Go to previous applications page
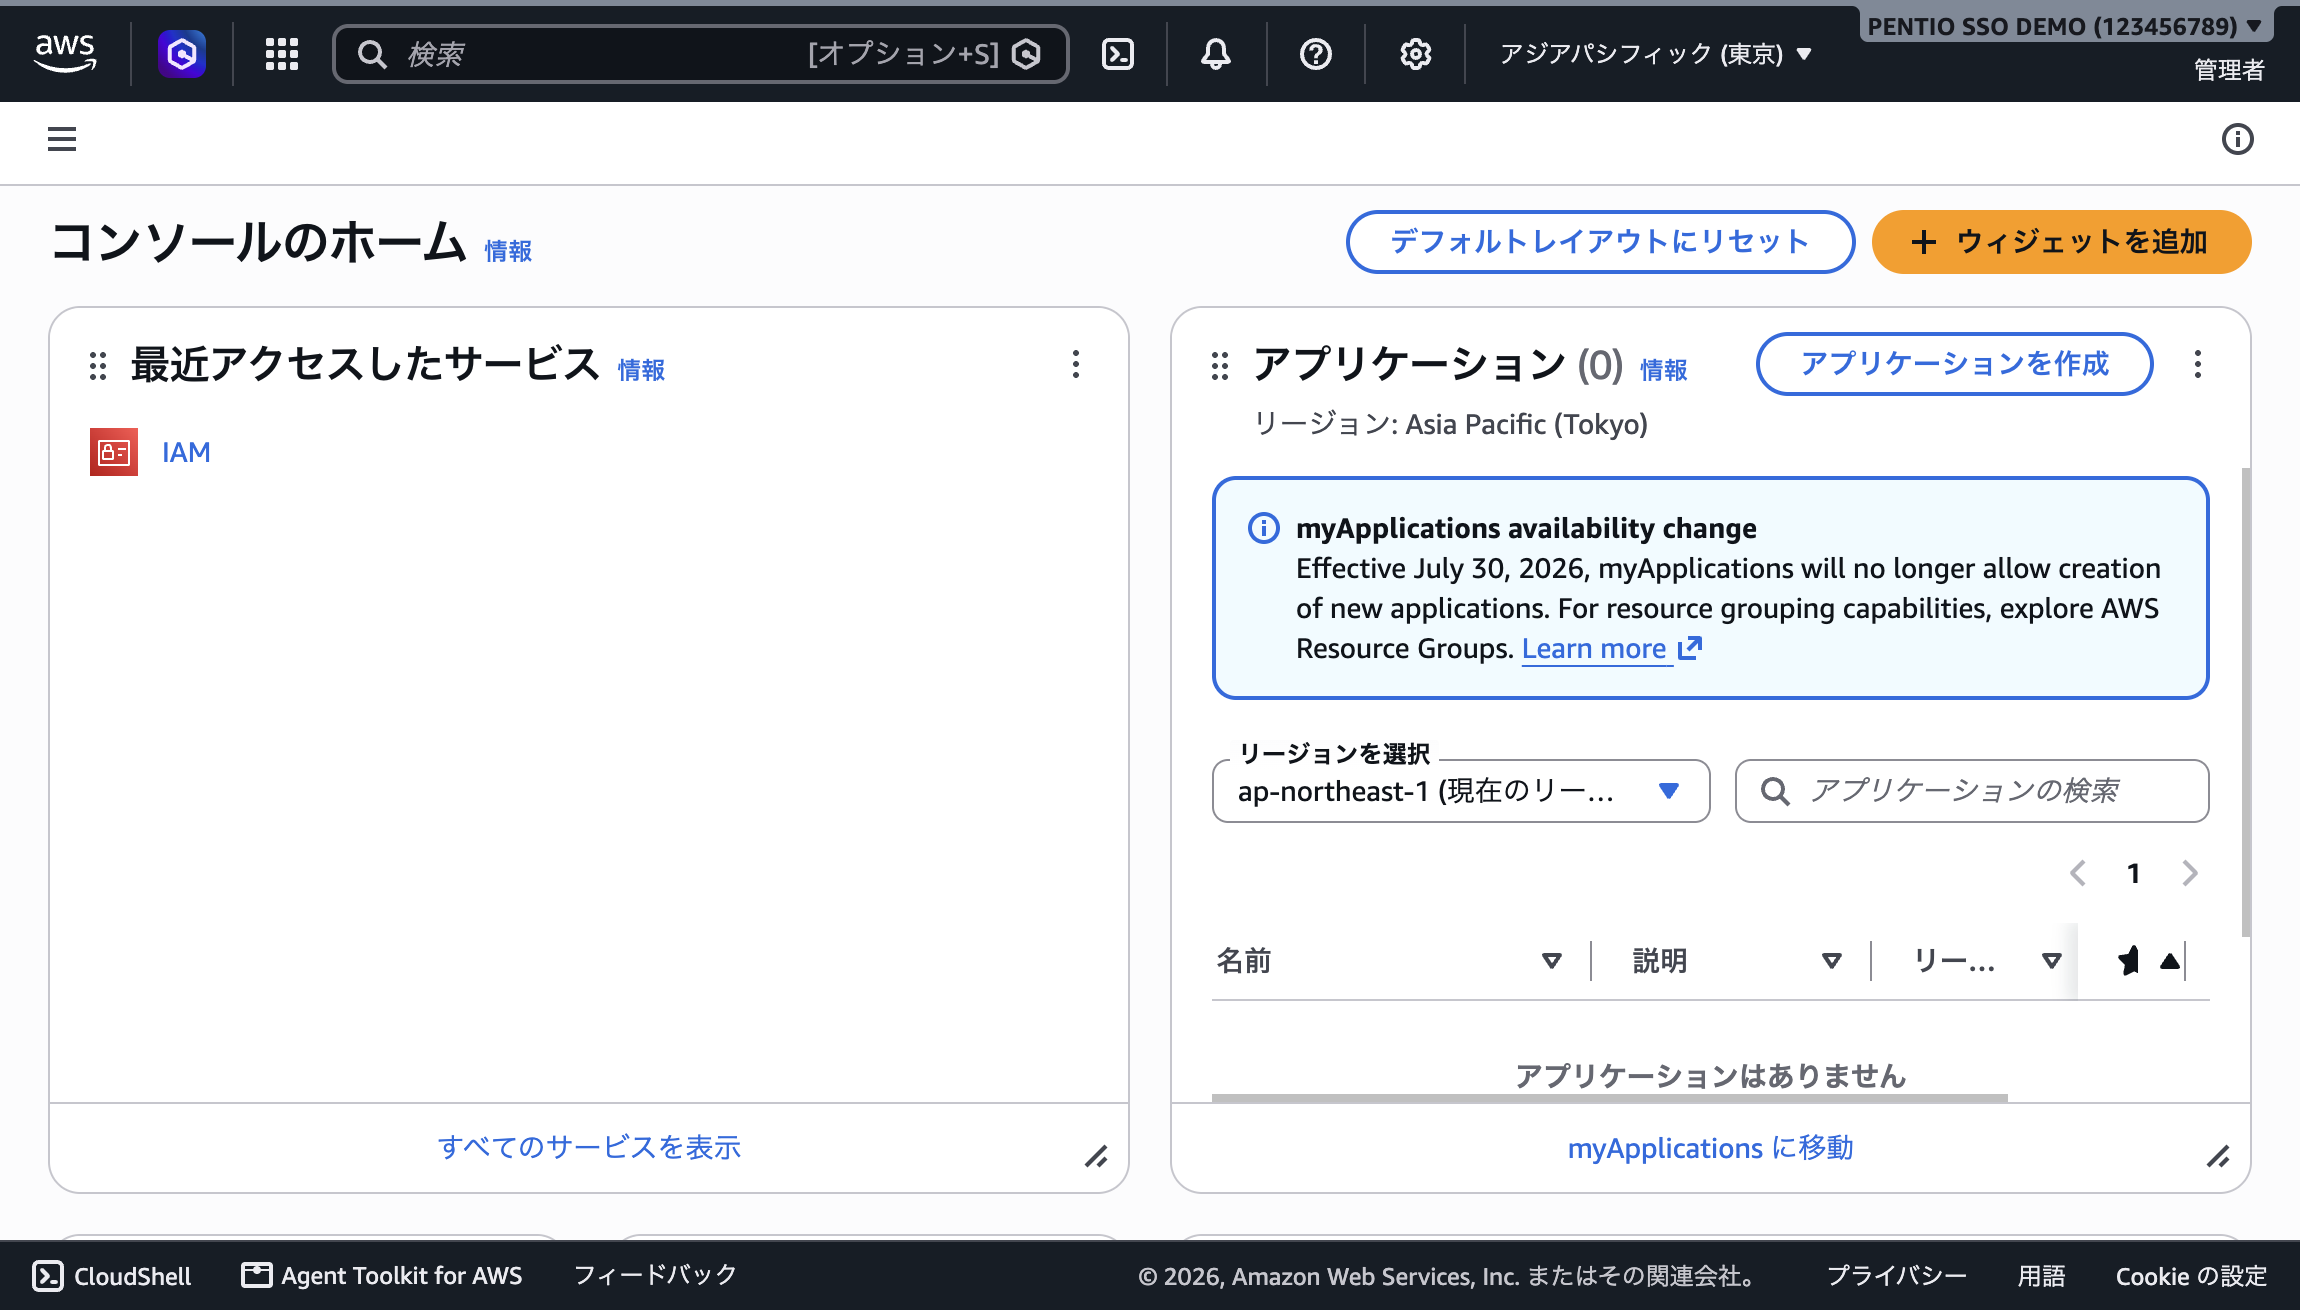Image resolution: width=2300 pixels, height=1310 pixels. coord(2078,873)
